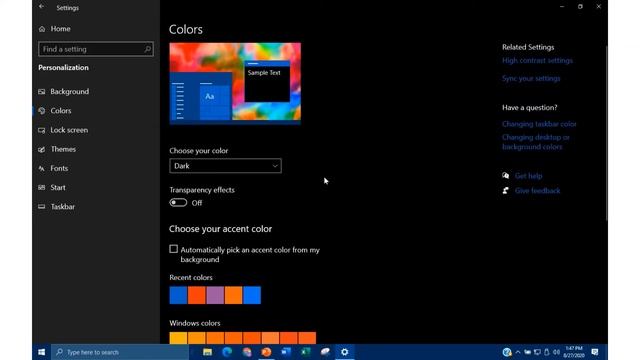Open Sync your settings link

[531, 78]
